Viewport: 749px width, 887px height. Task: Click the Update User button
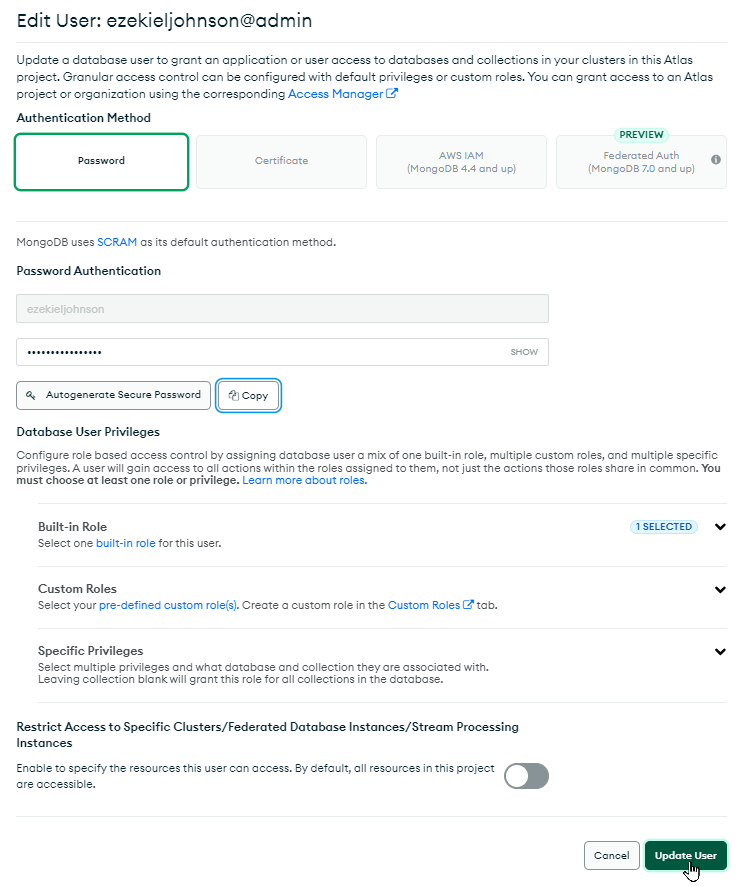tap(685, 855)
